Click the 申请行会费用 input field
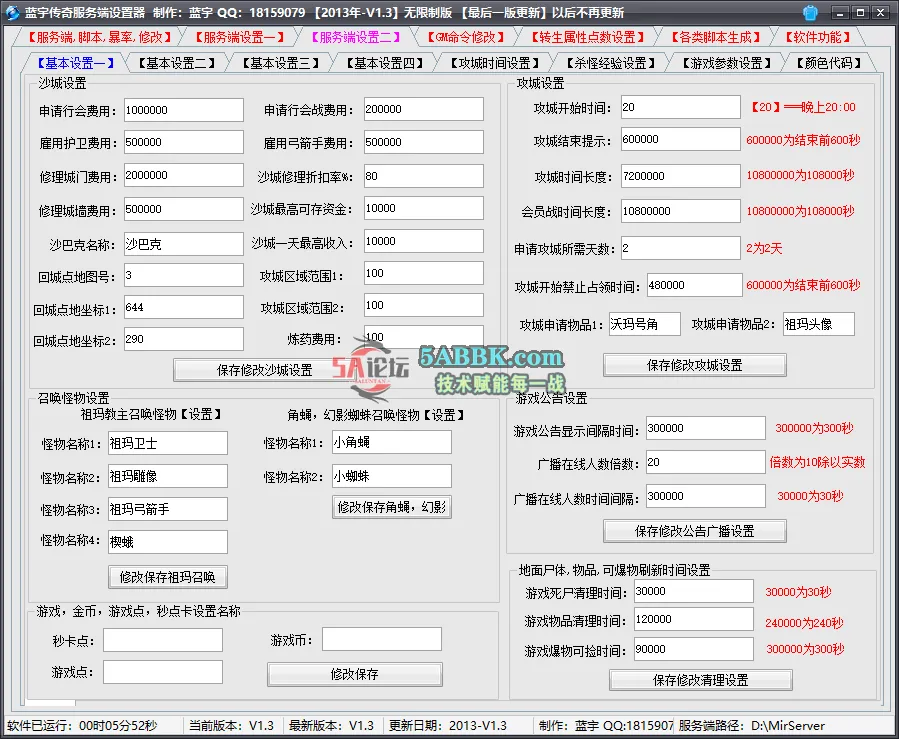899x739 pixels. [x=183, y=110]
